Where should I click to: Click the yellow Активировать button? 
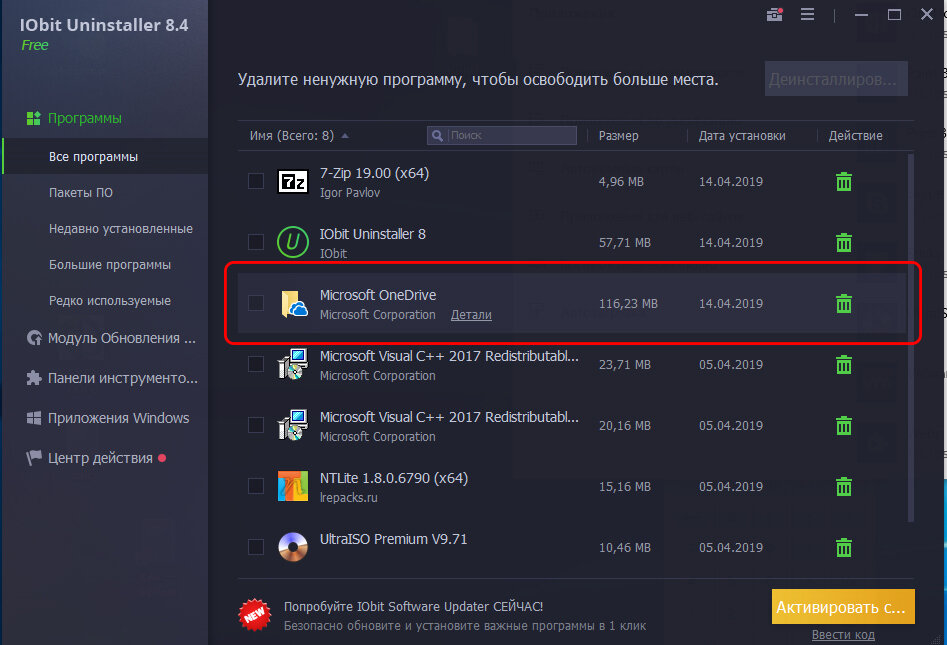[x=843, y=606]
